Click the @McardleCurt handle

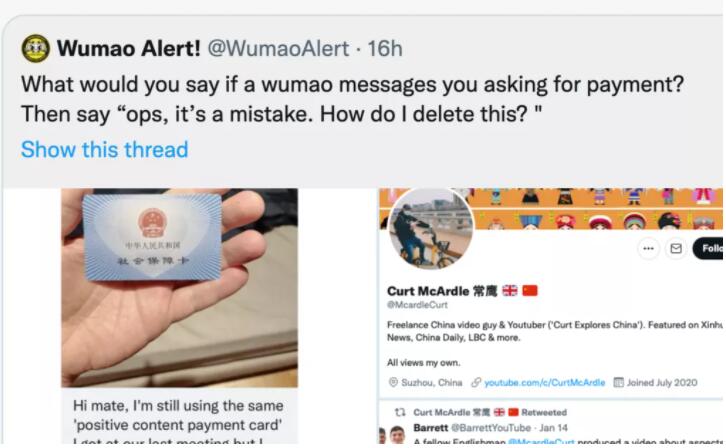click(x=417, y=305)
